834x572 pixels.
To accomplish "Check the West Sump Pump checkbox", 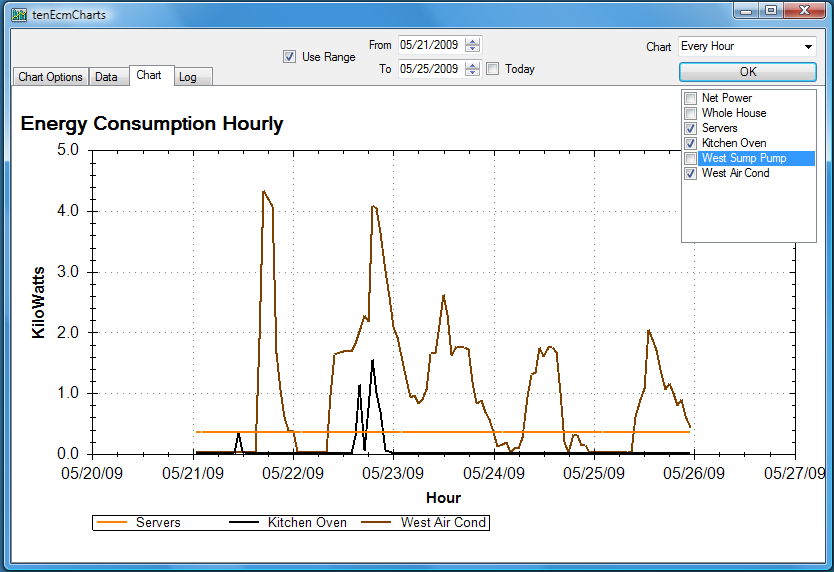I will (x=690, y=159).
